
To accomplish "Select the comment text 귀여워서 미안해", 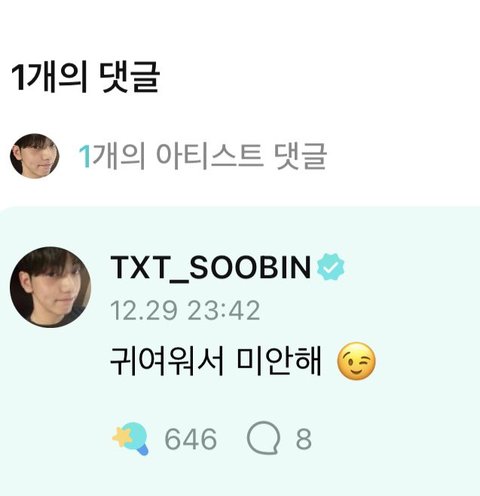I will [216, 361].
